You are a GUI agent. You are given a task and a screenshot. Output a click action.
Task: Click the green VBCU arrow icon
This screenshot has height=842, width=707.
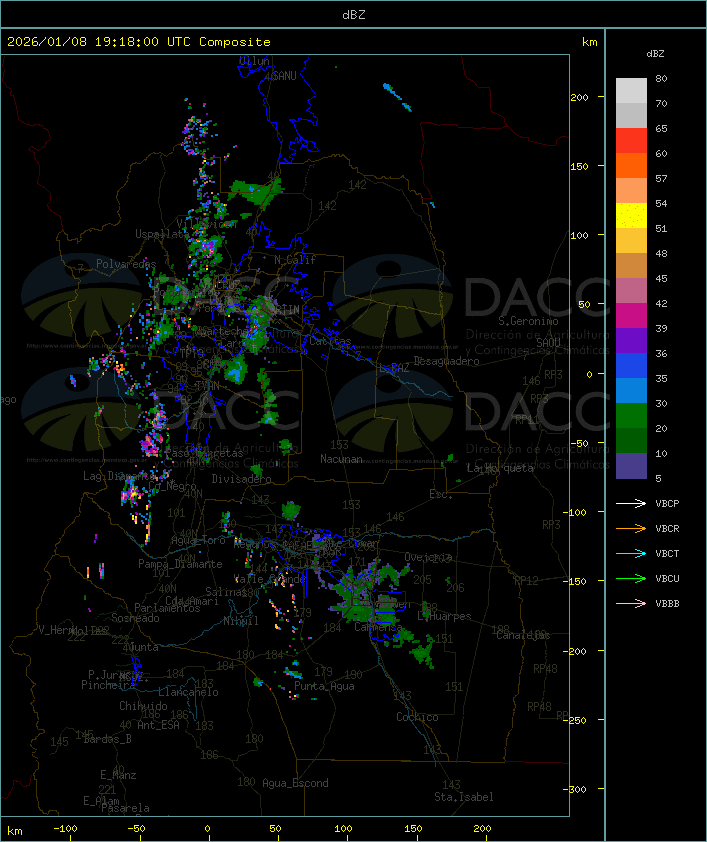coord(632,579)
